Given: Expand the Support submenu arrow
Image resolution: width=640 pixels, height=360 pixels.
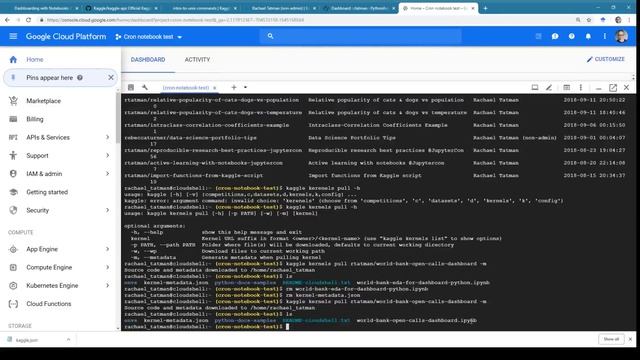Looking at the screenshot, I should tap(107, 156).
